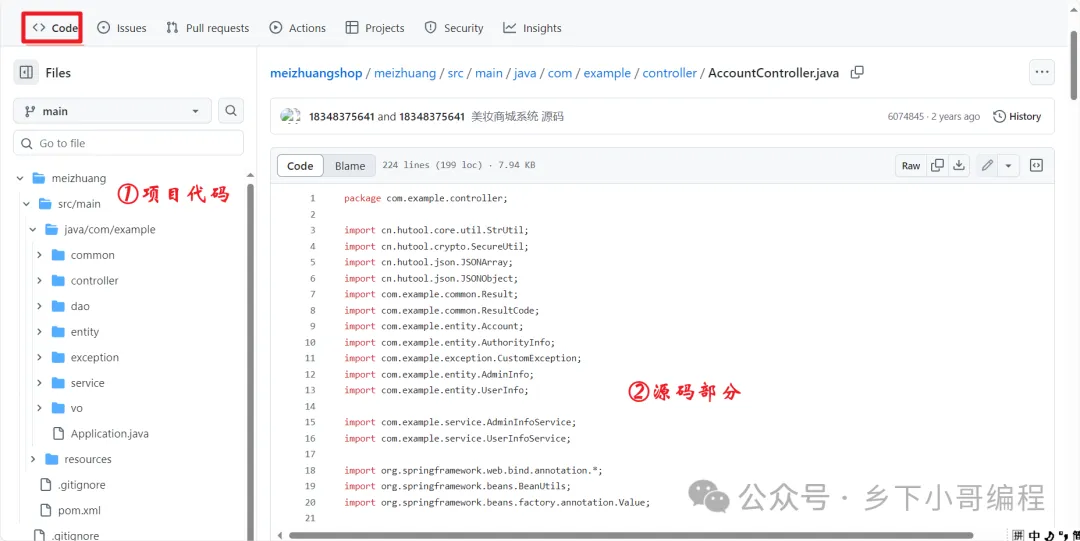Viewport: 1080px width, 541px height.
Task: Go to java breadcrumb link
Action: click(525, 72)
